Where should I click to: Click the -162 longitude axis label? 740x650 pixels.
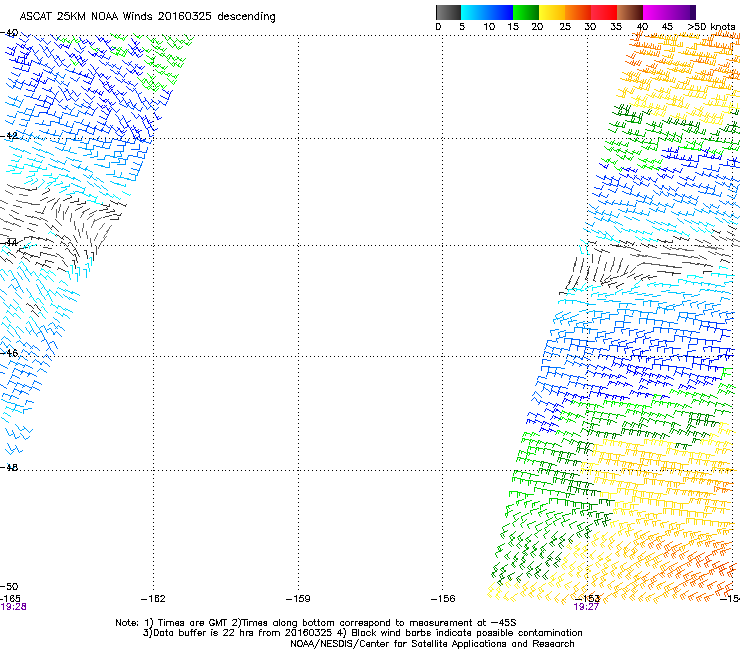153,599
